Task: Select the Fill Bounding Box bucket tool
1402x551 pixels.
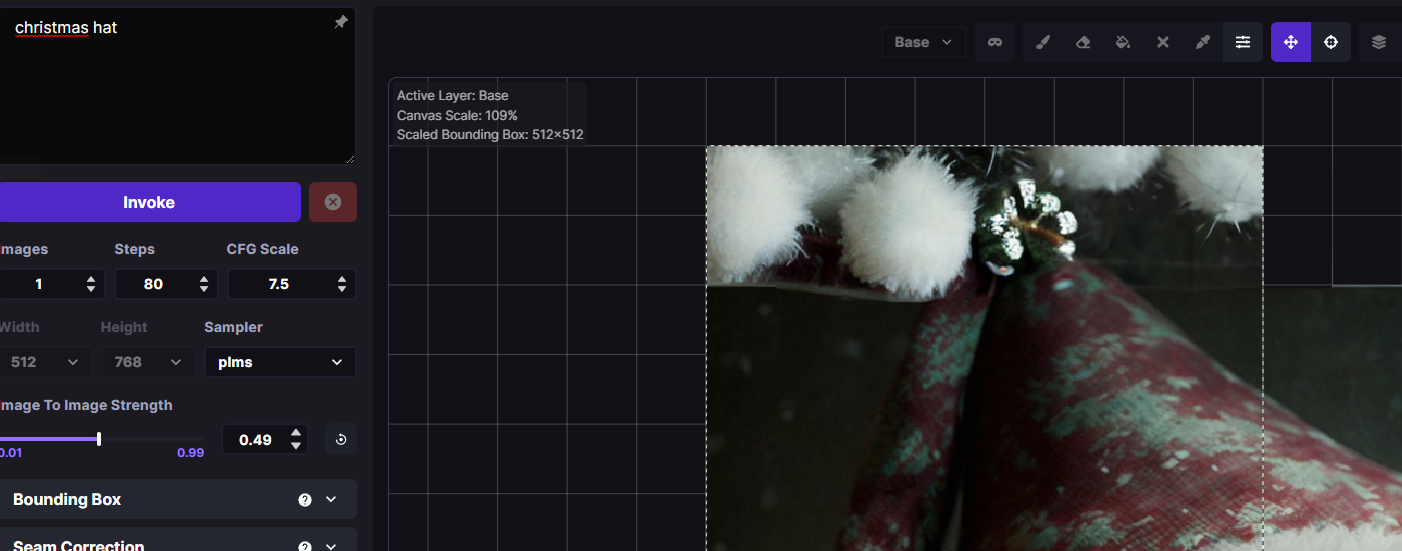Action: pyautogui.click(x=1123, y=42)
